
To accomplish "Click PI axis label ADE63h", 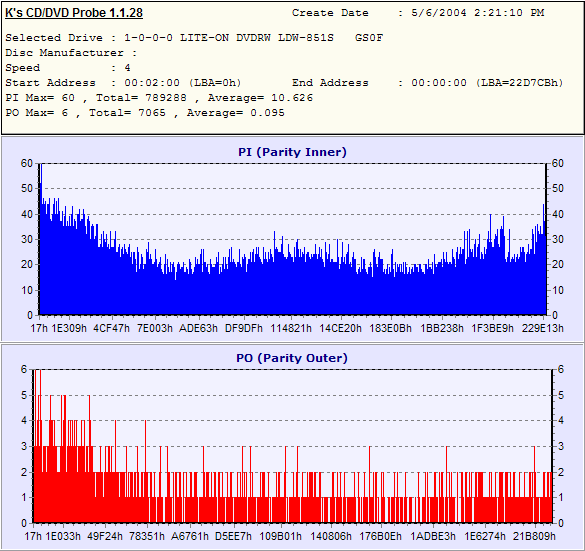I will 198,328.
